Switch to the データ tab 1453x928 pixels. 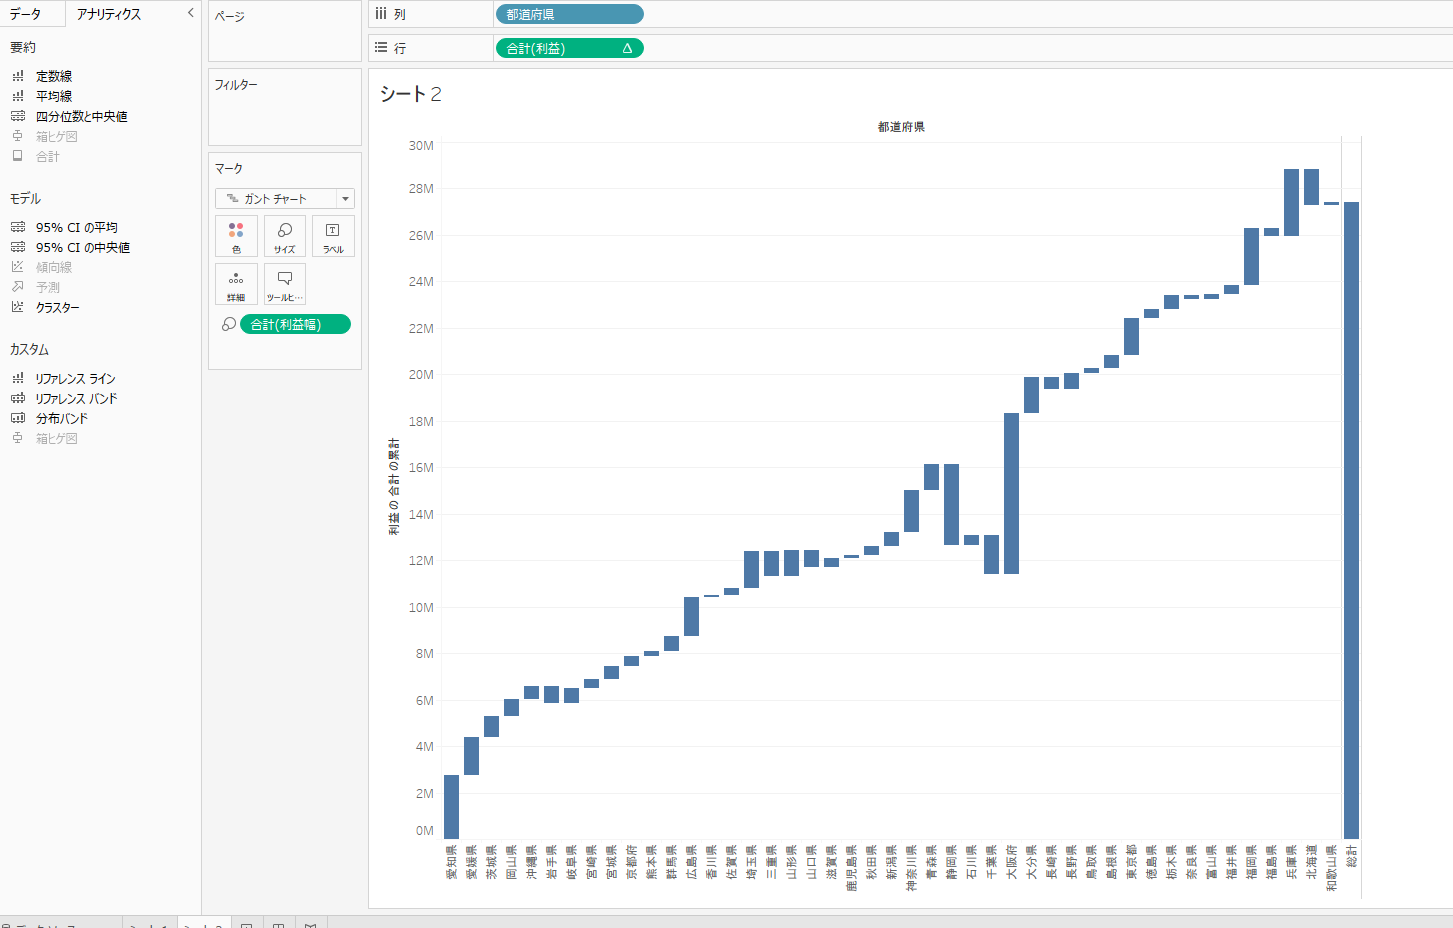point(25,13)
